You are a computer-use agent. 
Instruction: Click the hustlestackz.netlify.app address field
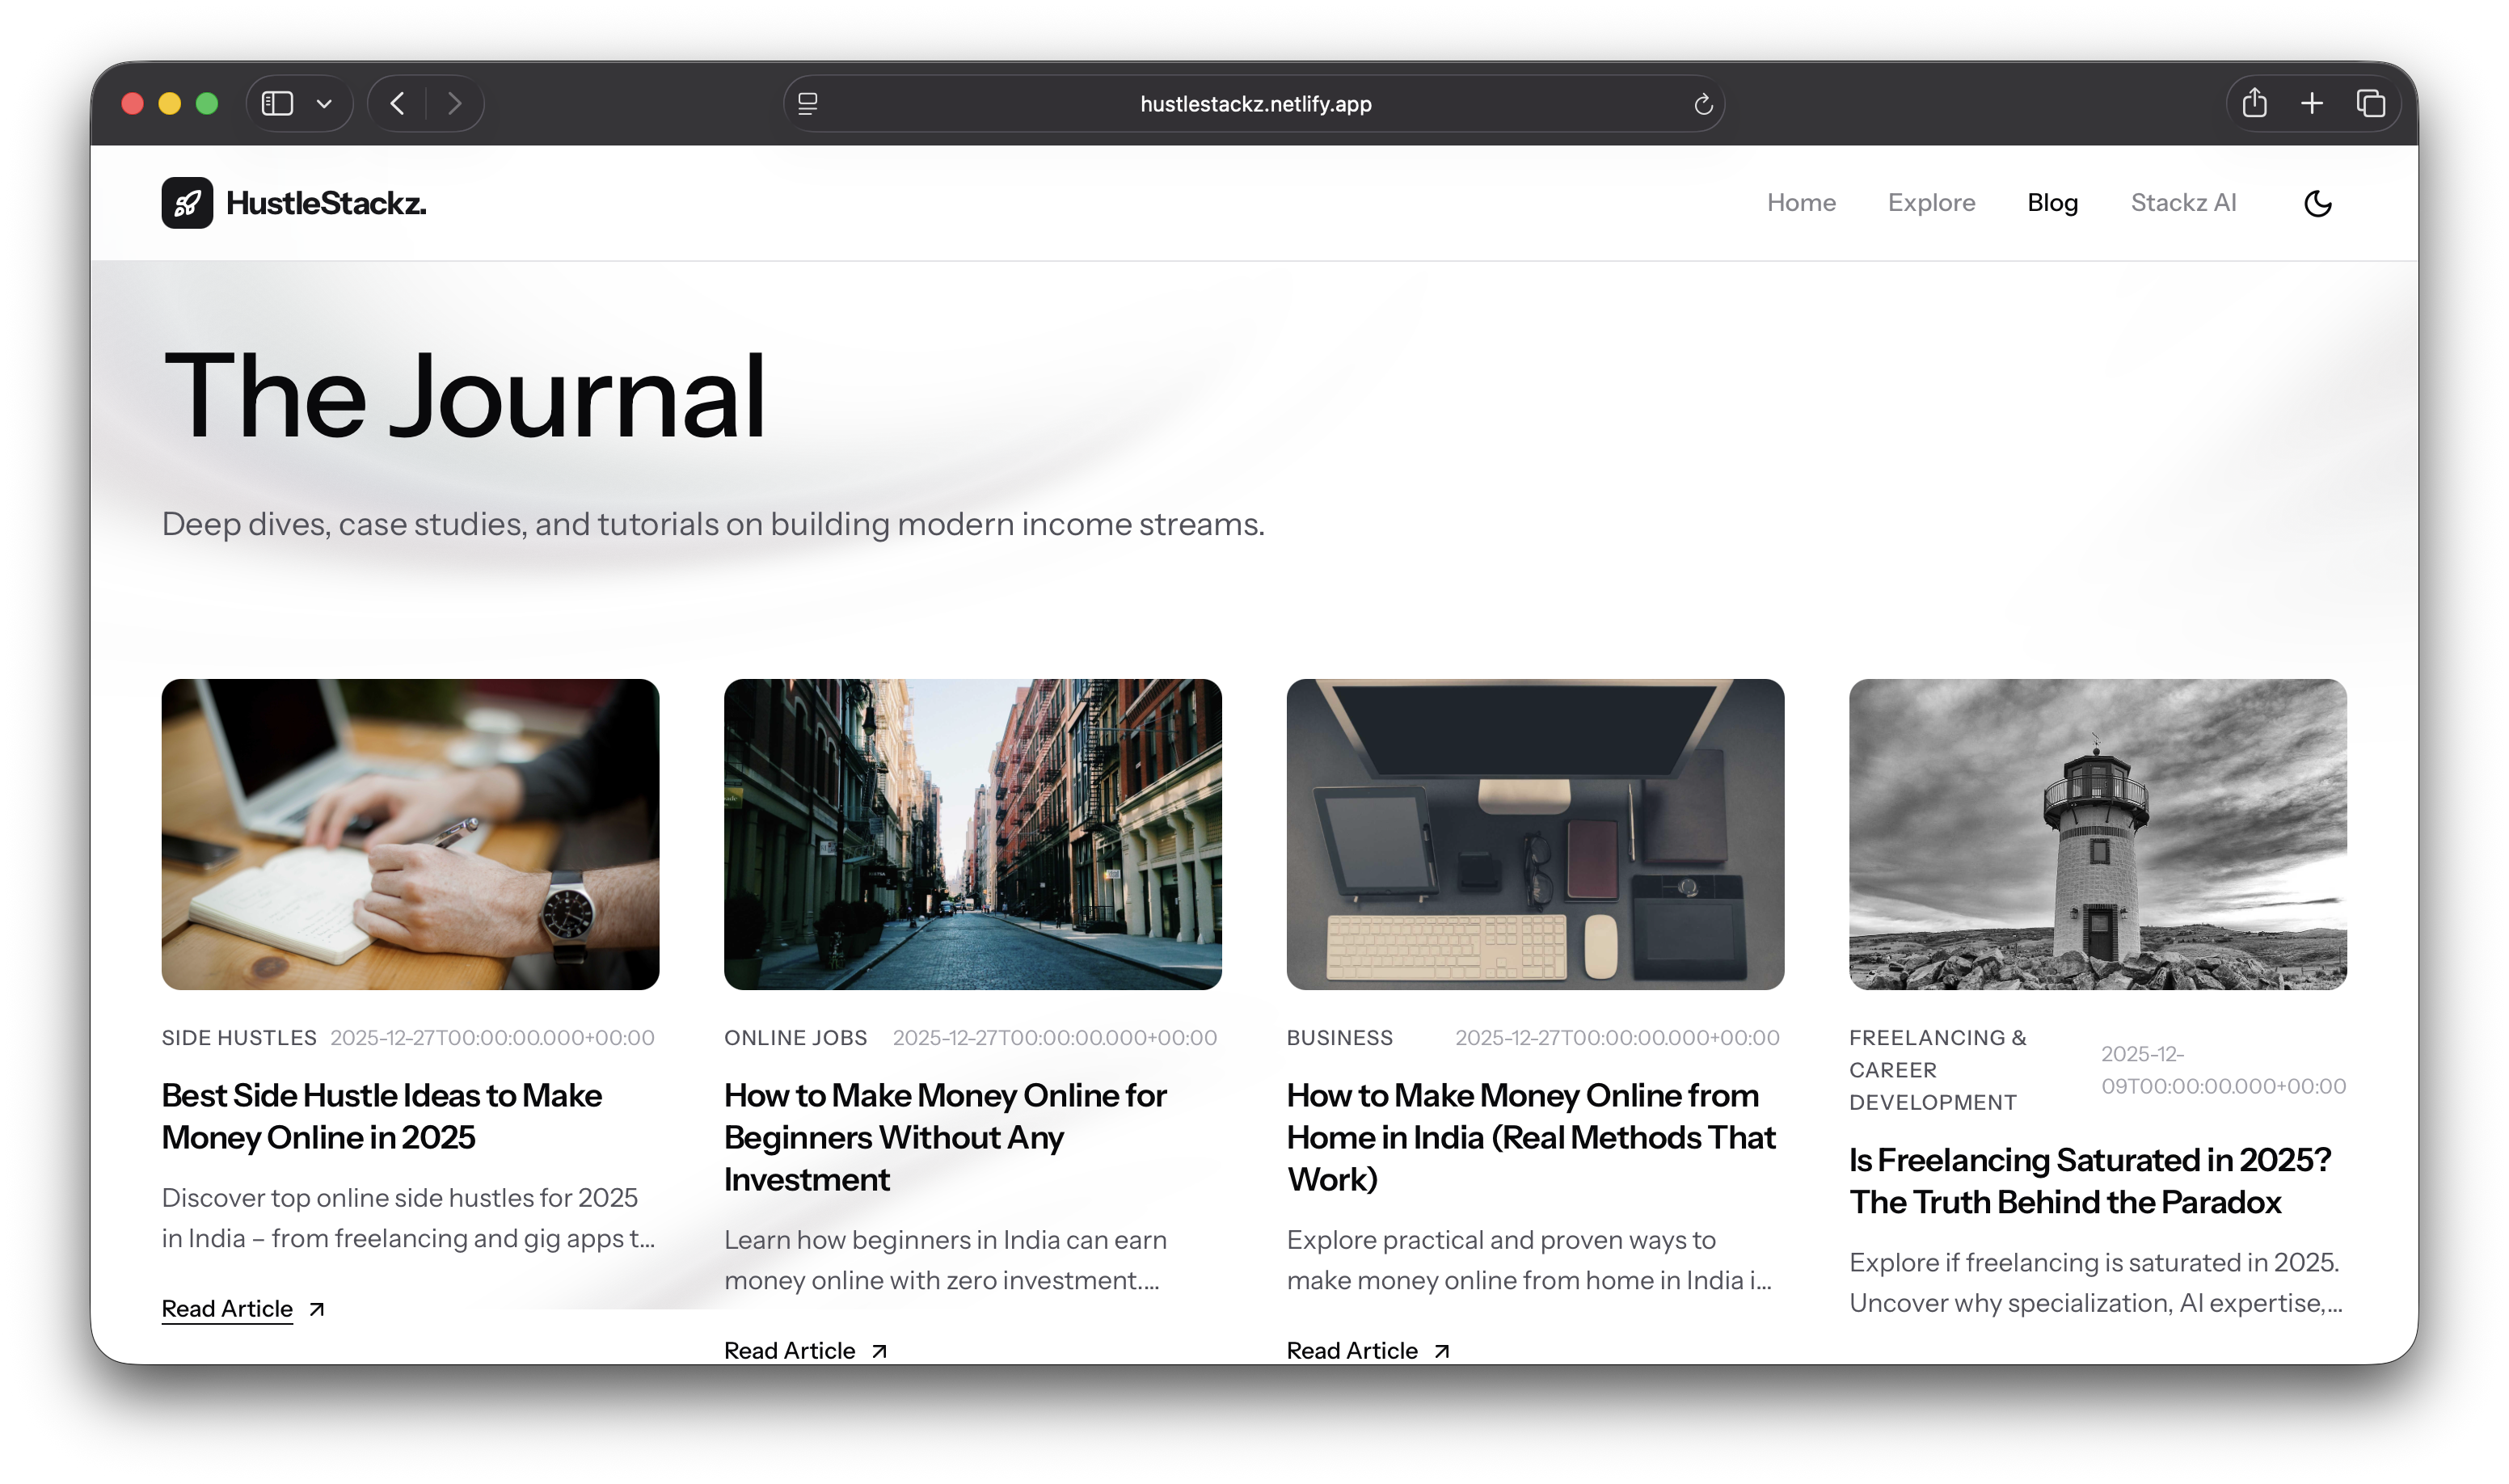tap(1255, 104)
